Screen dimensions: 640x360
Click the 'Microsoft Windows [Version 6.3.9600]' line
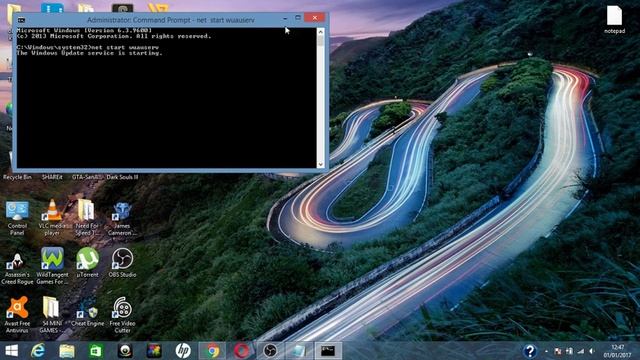(84, 30)
